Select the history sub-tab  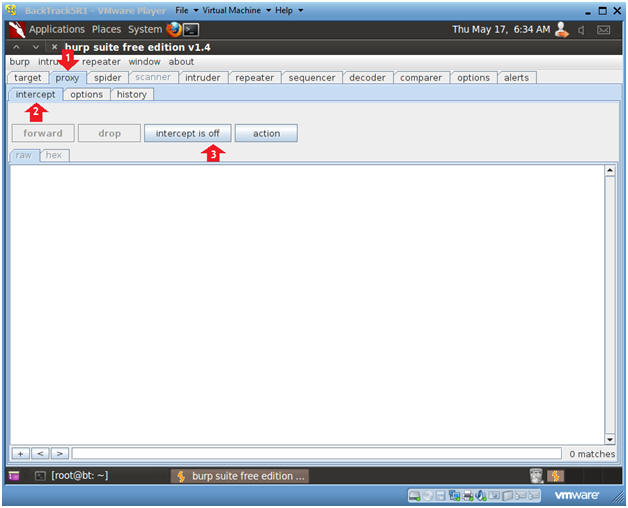point(131,95)
